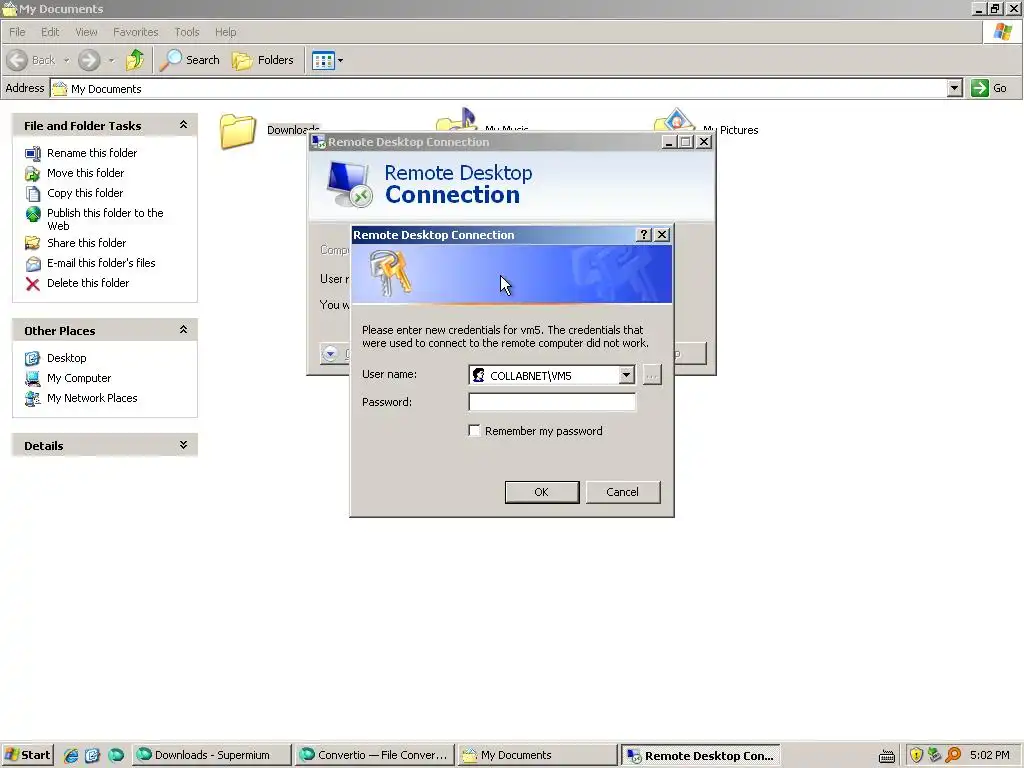Click the security shield tray icon
The width and height of the screenshot is (1024, 768).
pos(916,756)
